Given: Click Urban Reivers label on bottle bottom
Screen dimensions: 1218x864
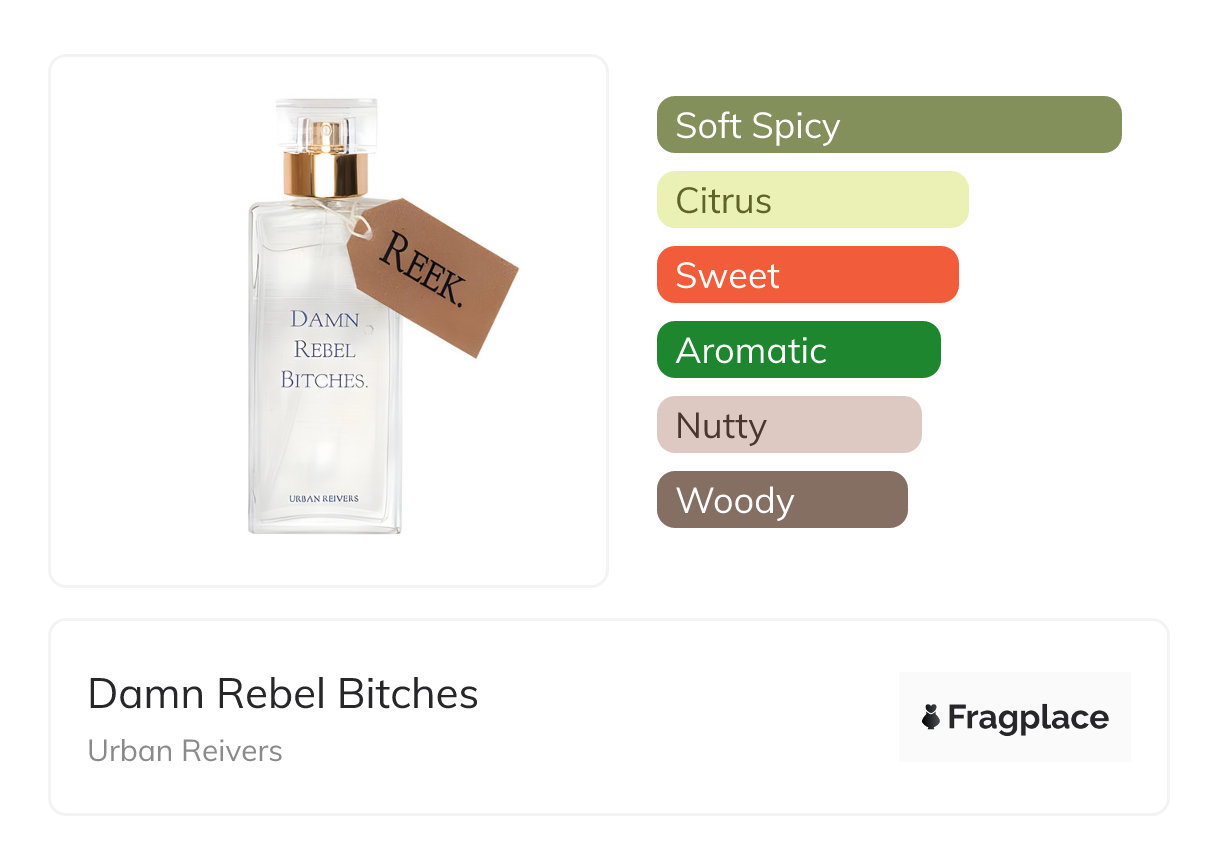Looking at the screenshot, I should click(324, 498).
